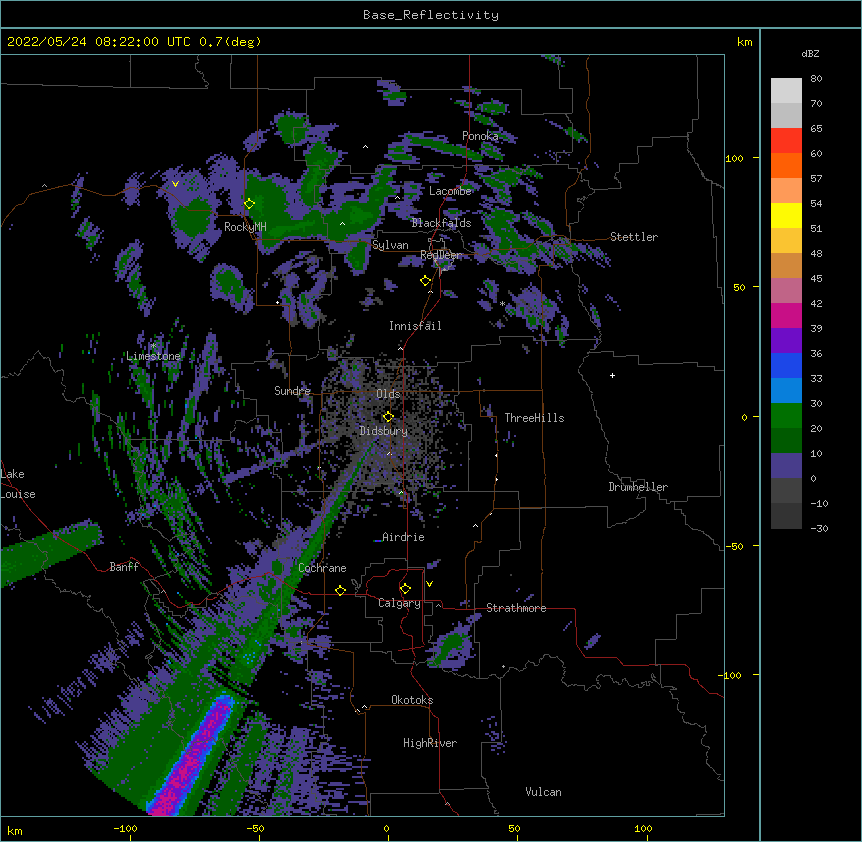862x842 pixels.
Task: Select the Lacombe town label
Action: click(x=450, y=191)
